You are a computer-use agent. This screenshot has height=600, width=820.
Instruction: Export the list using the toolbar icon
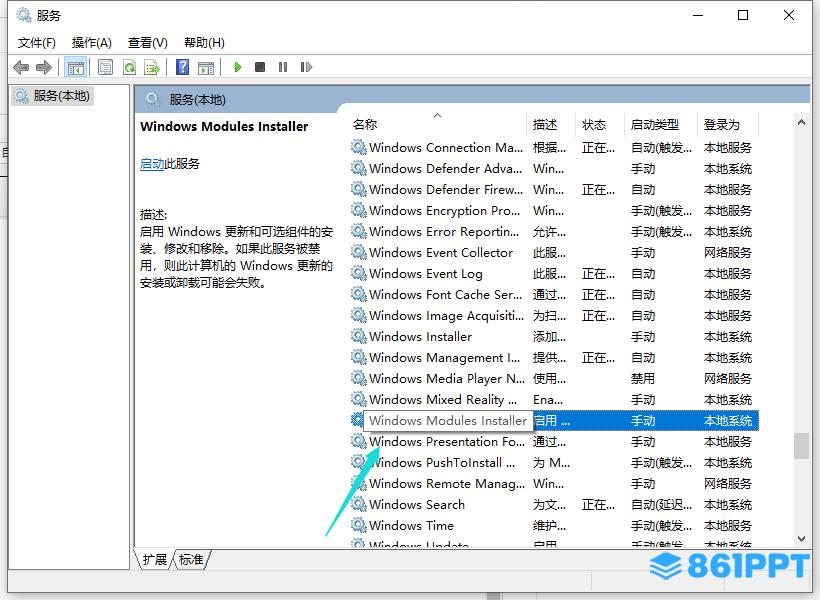click(152, 67)
